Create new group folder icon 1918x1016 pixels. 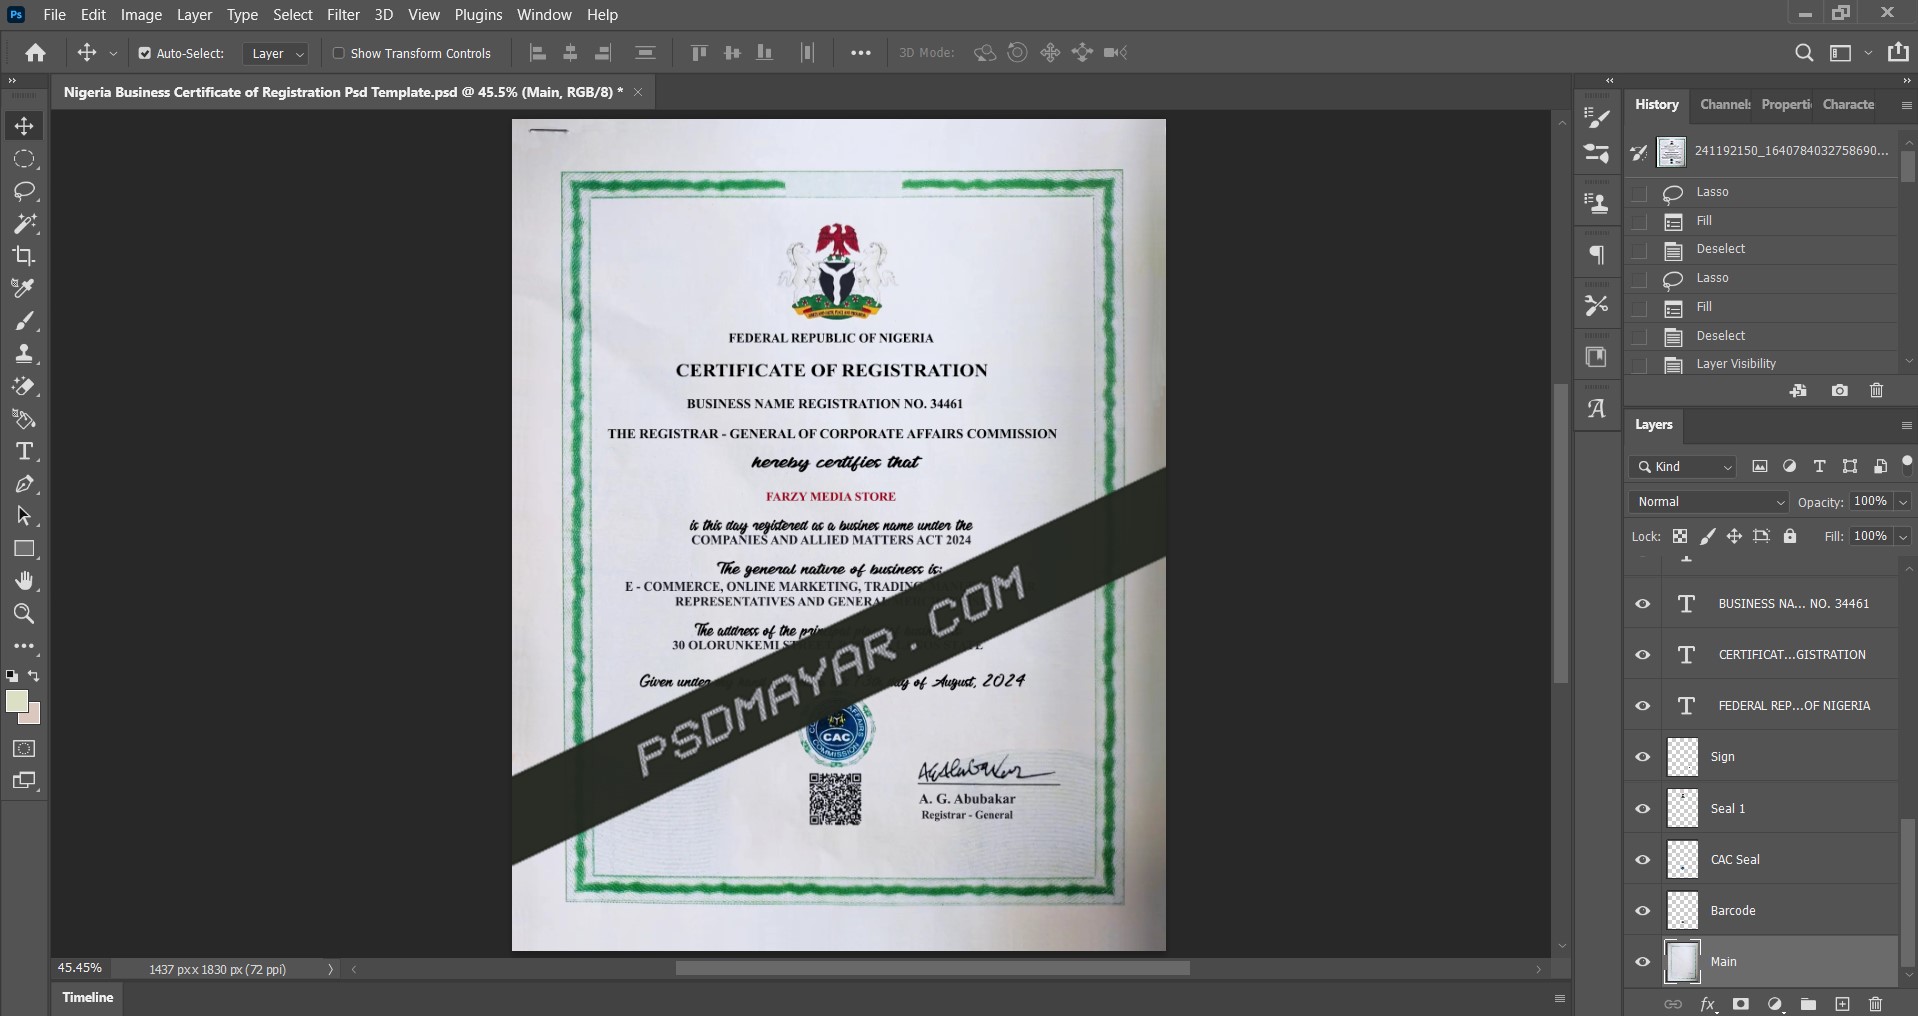click(1808, 1004)
